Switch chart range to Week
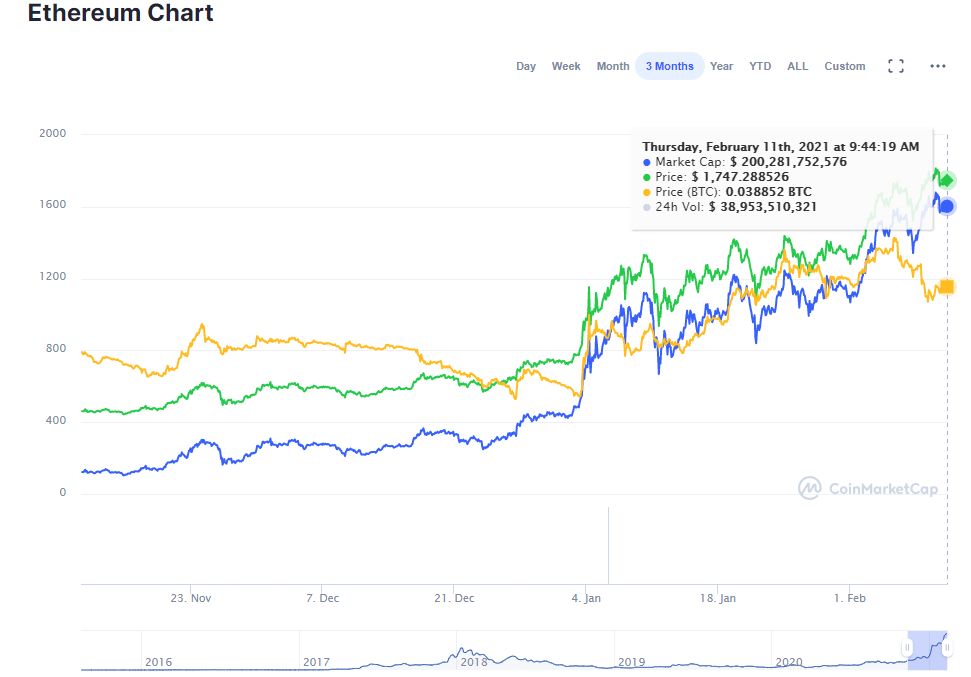The height and width of the screenshot is (677, 971). 566,66
